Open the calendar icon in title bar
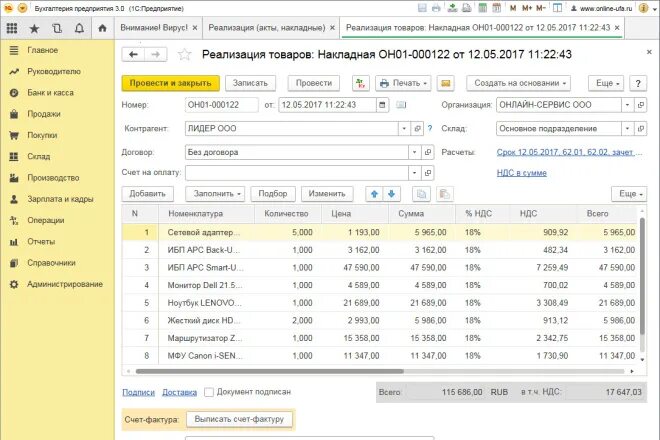The height and width of the screenshot is (440, 660). coord(497,8)
